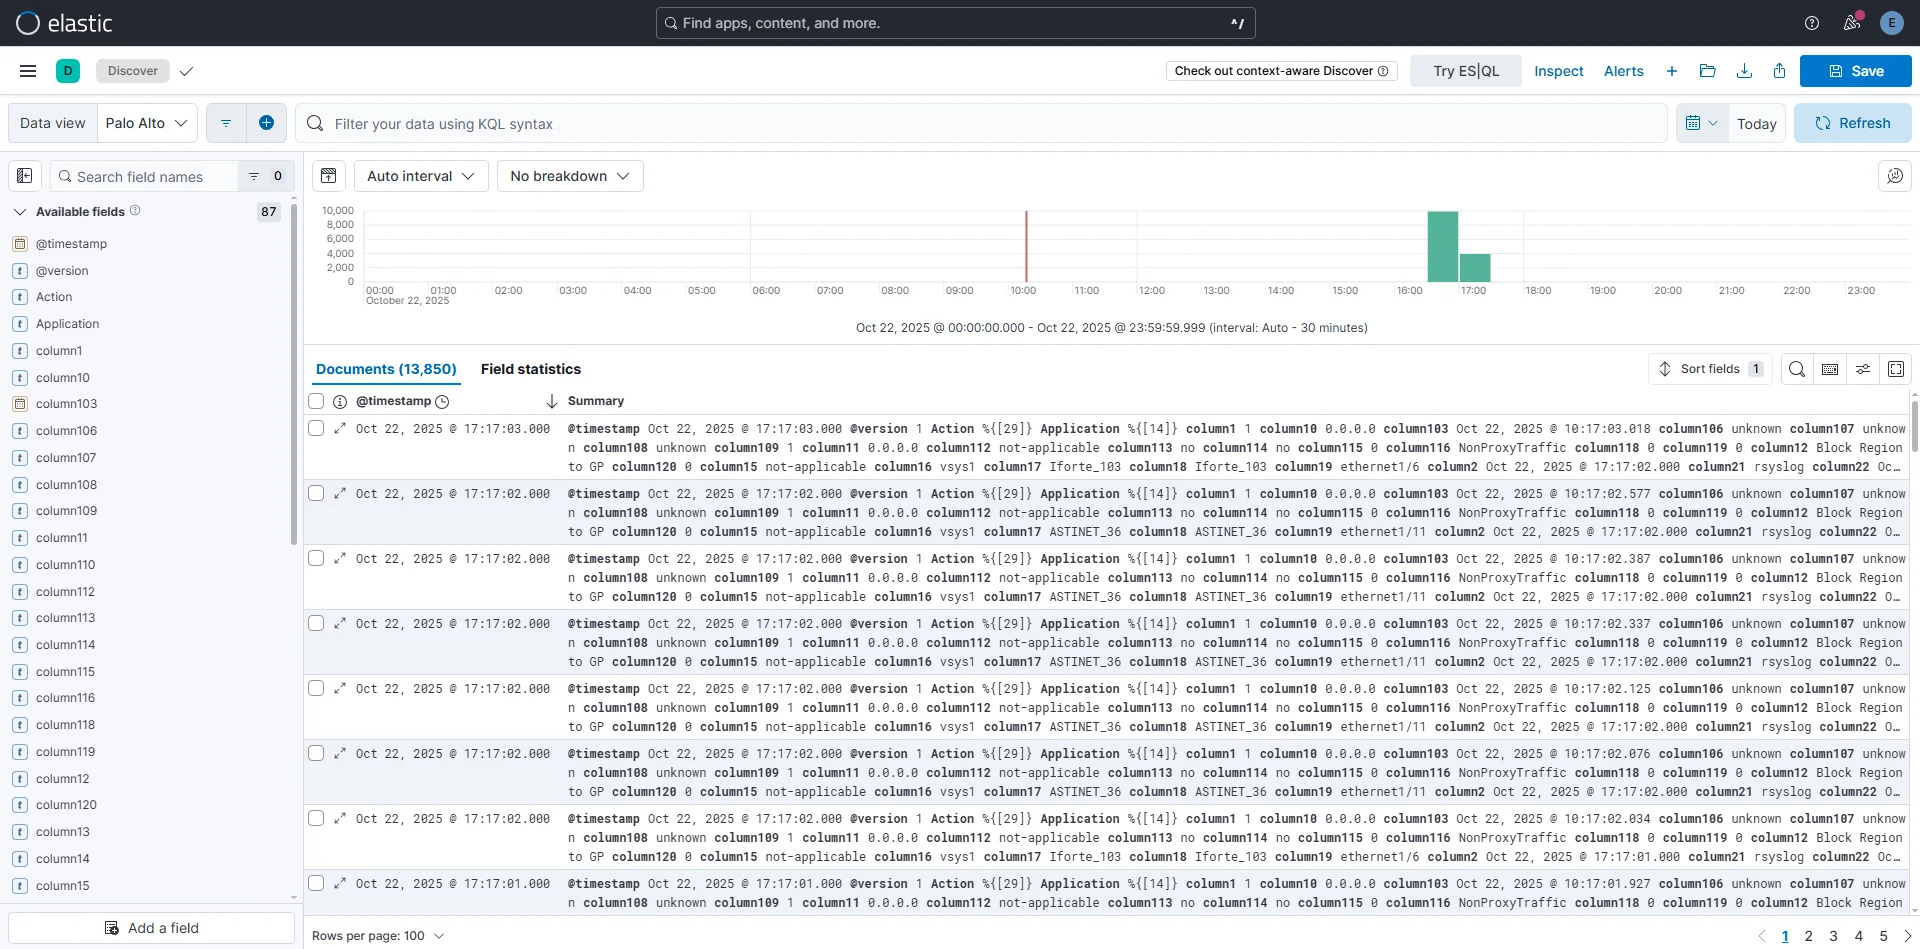1920x949 pixels.
Task: Select the seventh document row checkbox
Action: (316, 818)
